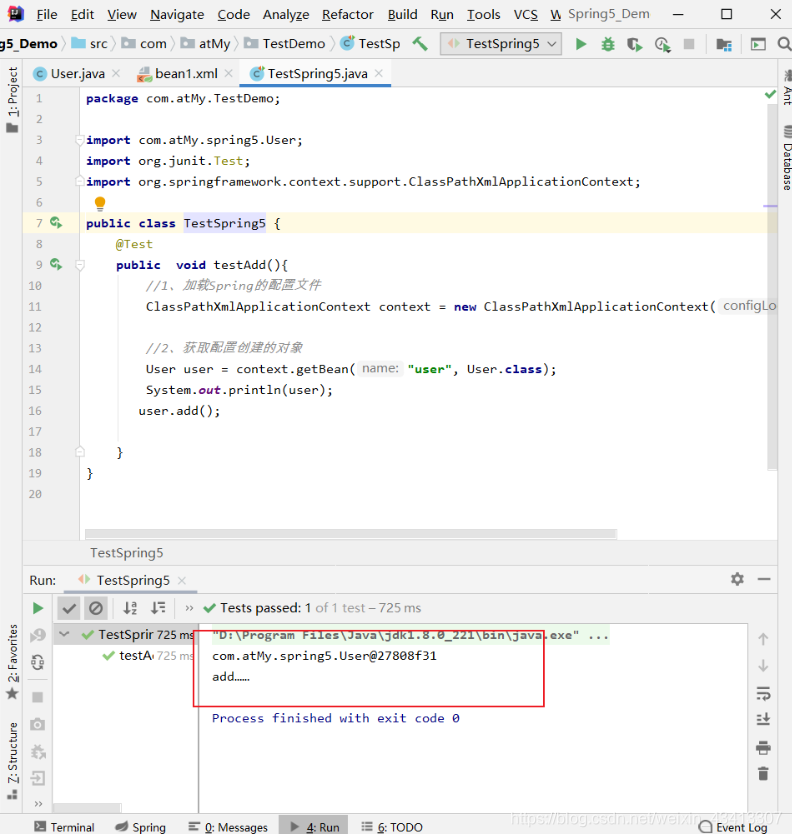Open Run panel settings gear
792x837 pixels.
click(x=737, y=579)
